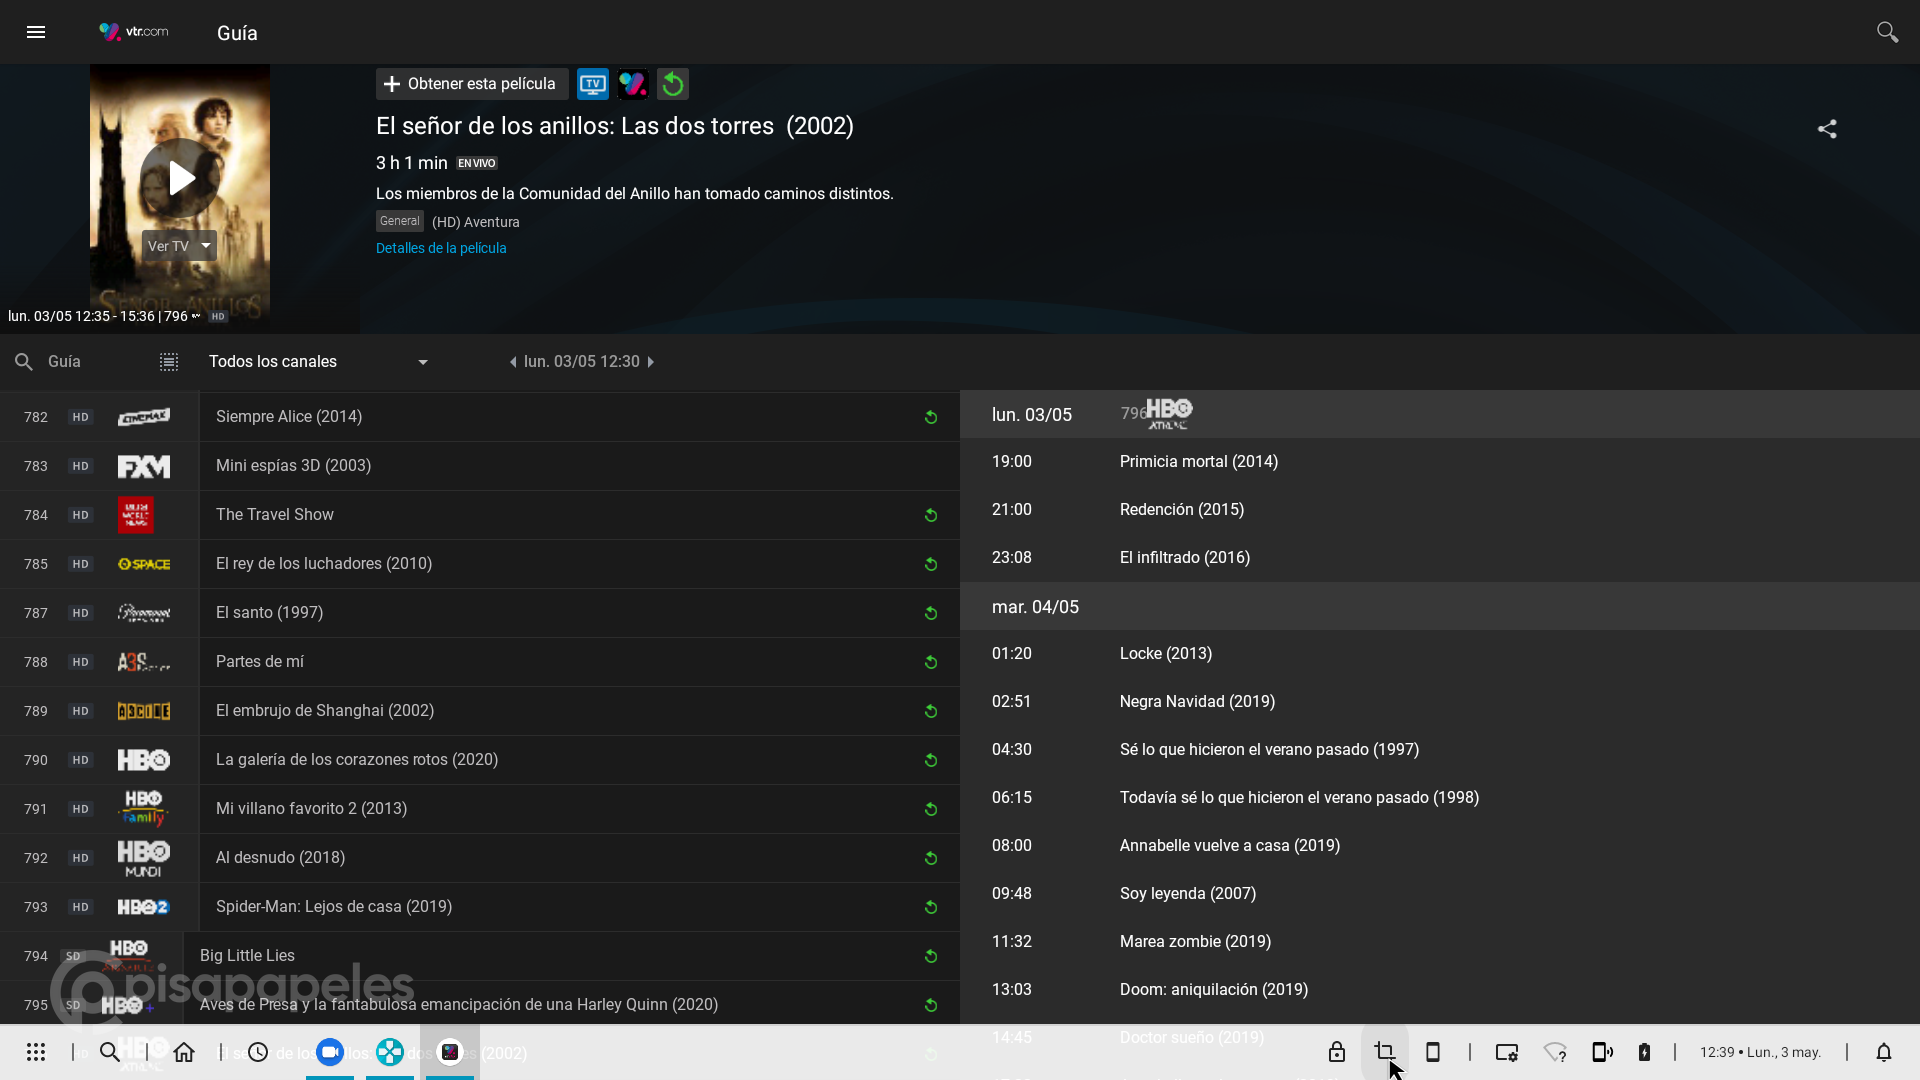This screenshot has height=1080, width=1920.
Task: Open the hamburger menu
Action: click(x=36, y=32)
